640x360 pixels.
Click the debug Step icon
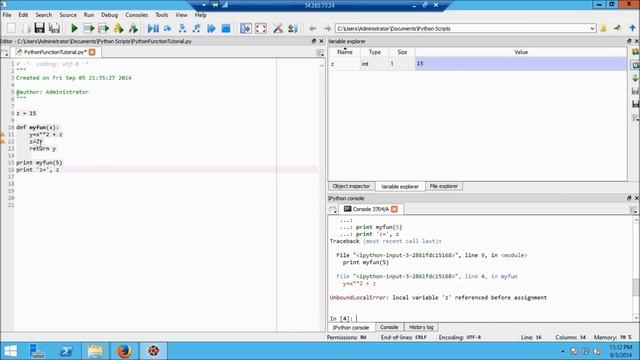click(x=167, y=28)
